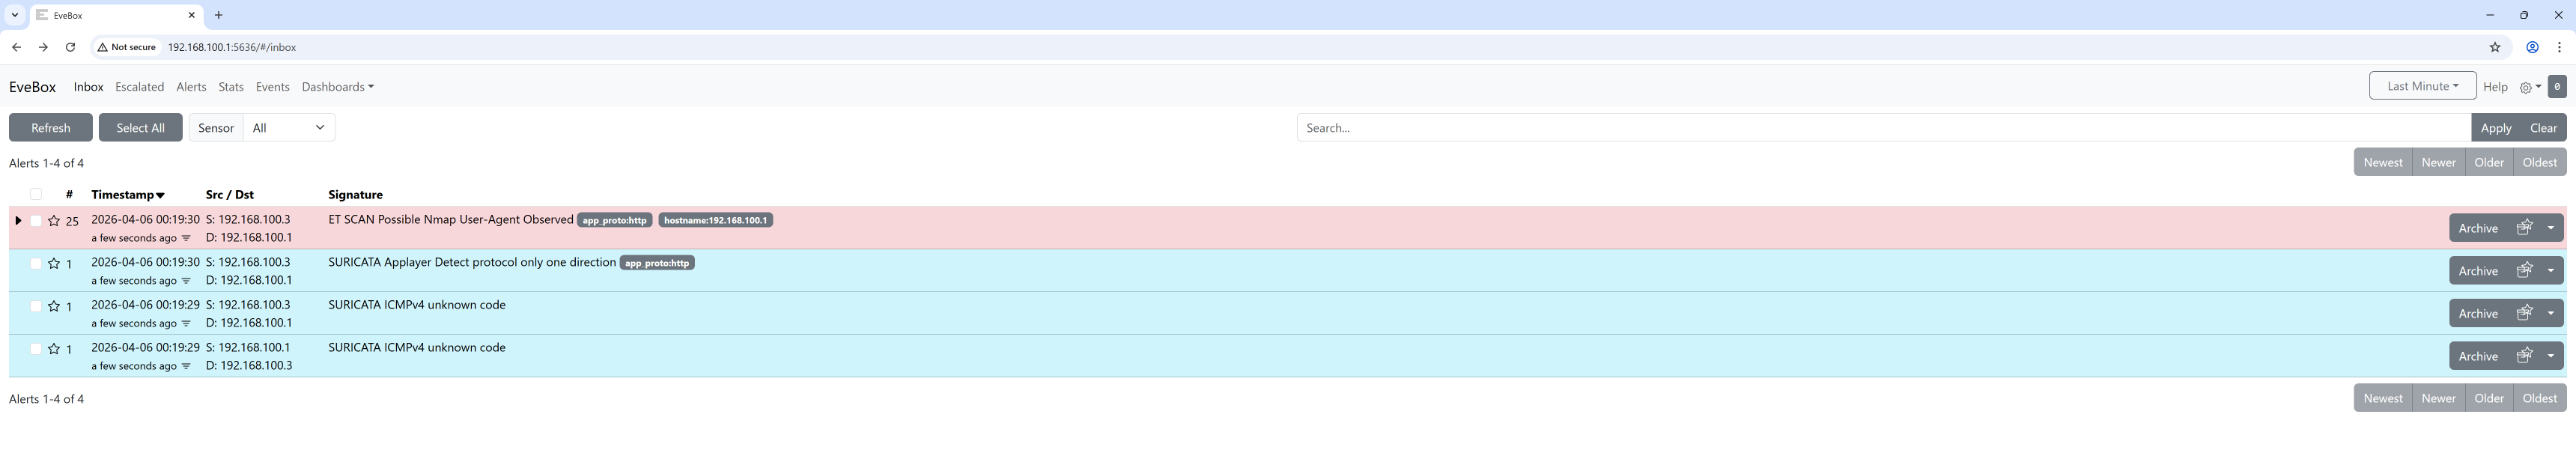Star the ICMPv4 alert from 192.168.100.1
The image size is (2576, 450).
point(54,349)
